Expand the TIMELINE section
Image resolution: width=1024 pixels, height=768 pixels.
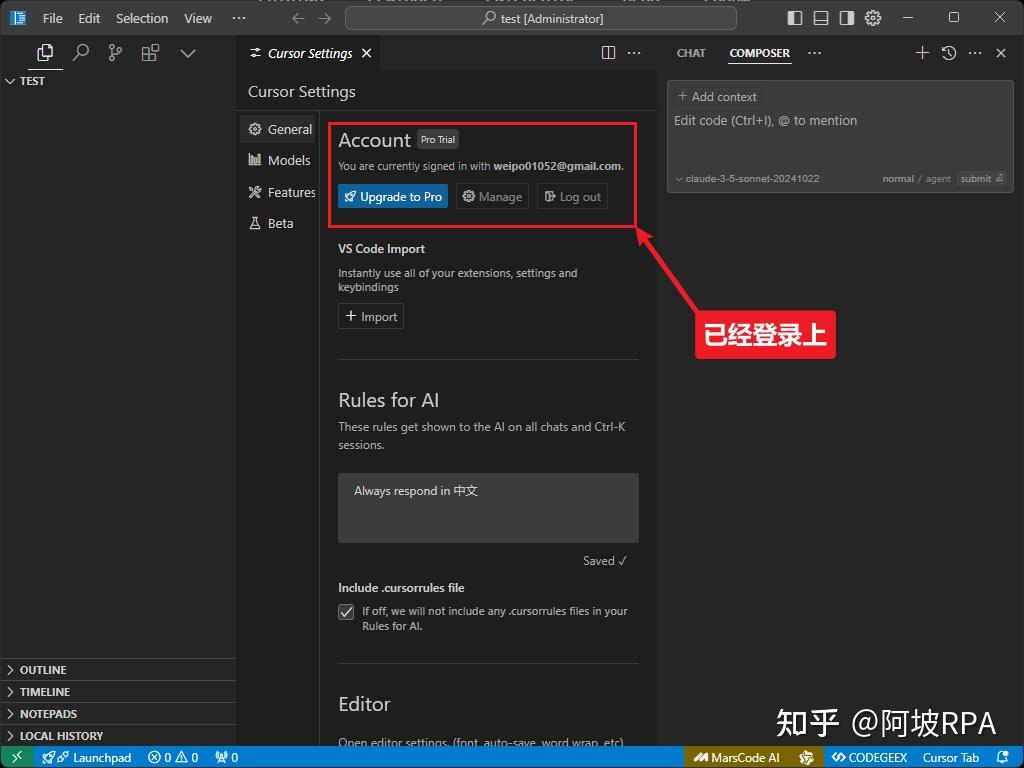[x=45, y=692]
